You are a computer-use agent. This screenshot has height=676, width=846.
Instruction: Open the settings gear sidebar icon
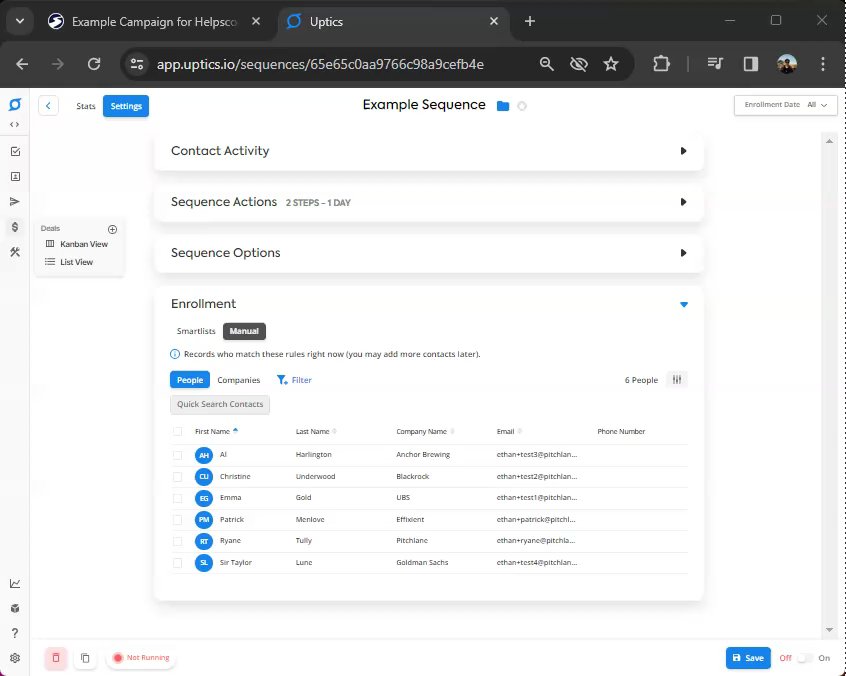(15, 658)
